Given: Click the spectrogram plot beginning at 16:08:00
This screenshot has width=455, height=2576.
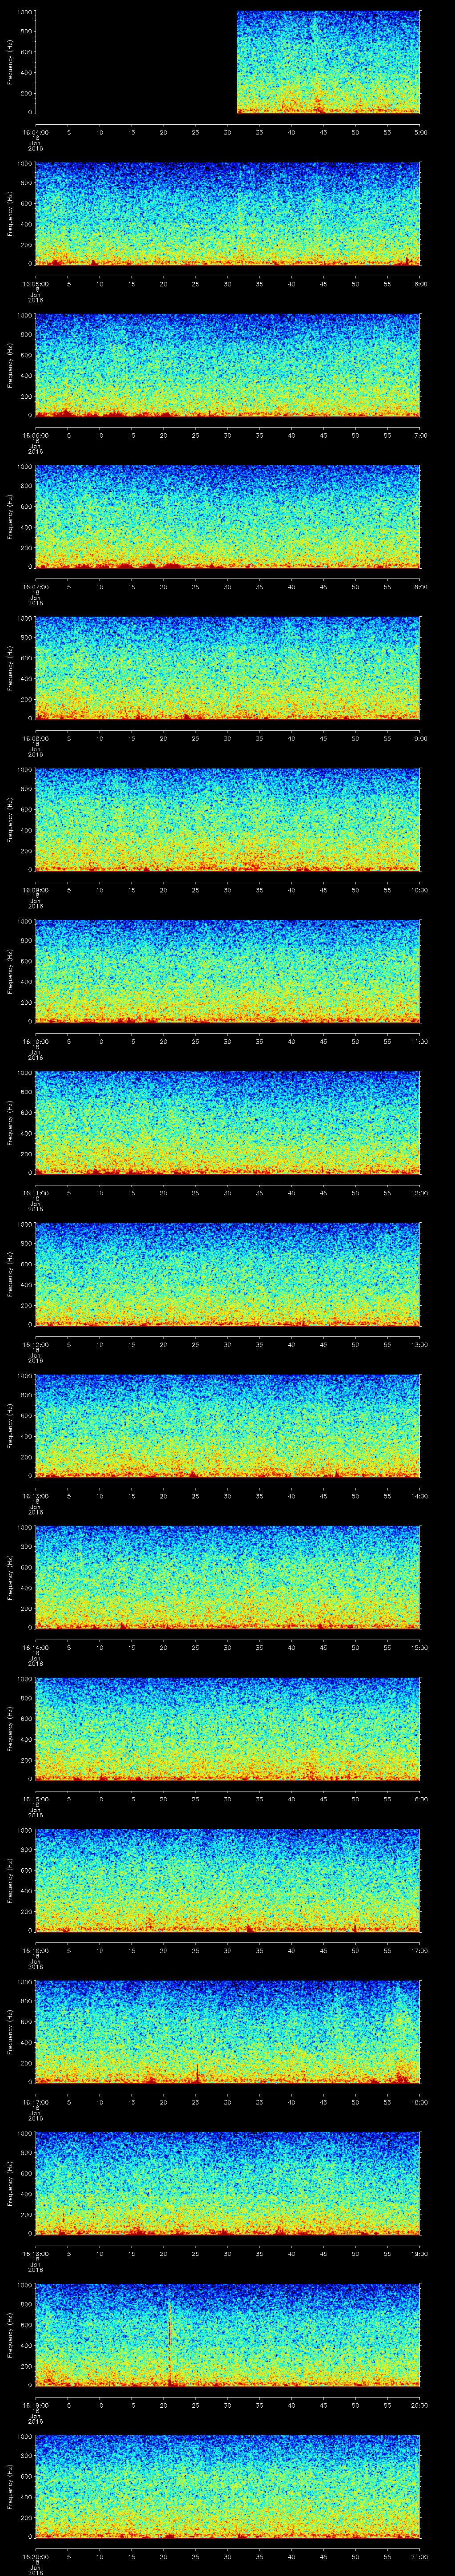Looking at the screenshot, I should [x=228, y=668].
